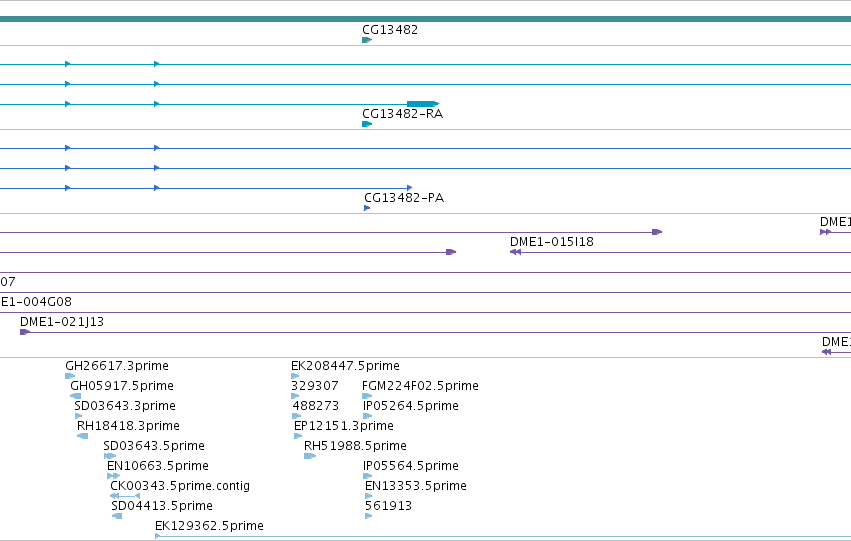
Task: Click the EN13353.5prime EST label
Action: tap(416, 486)
